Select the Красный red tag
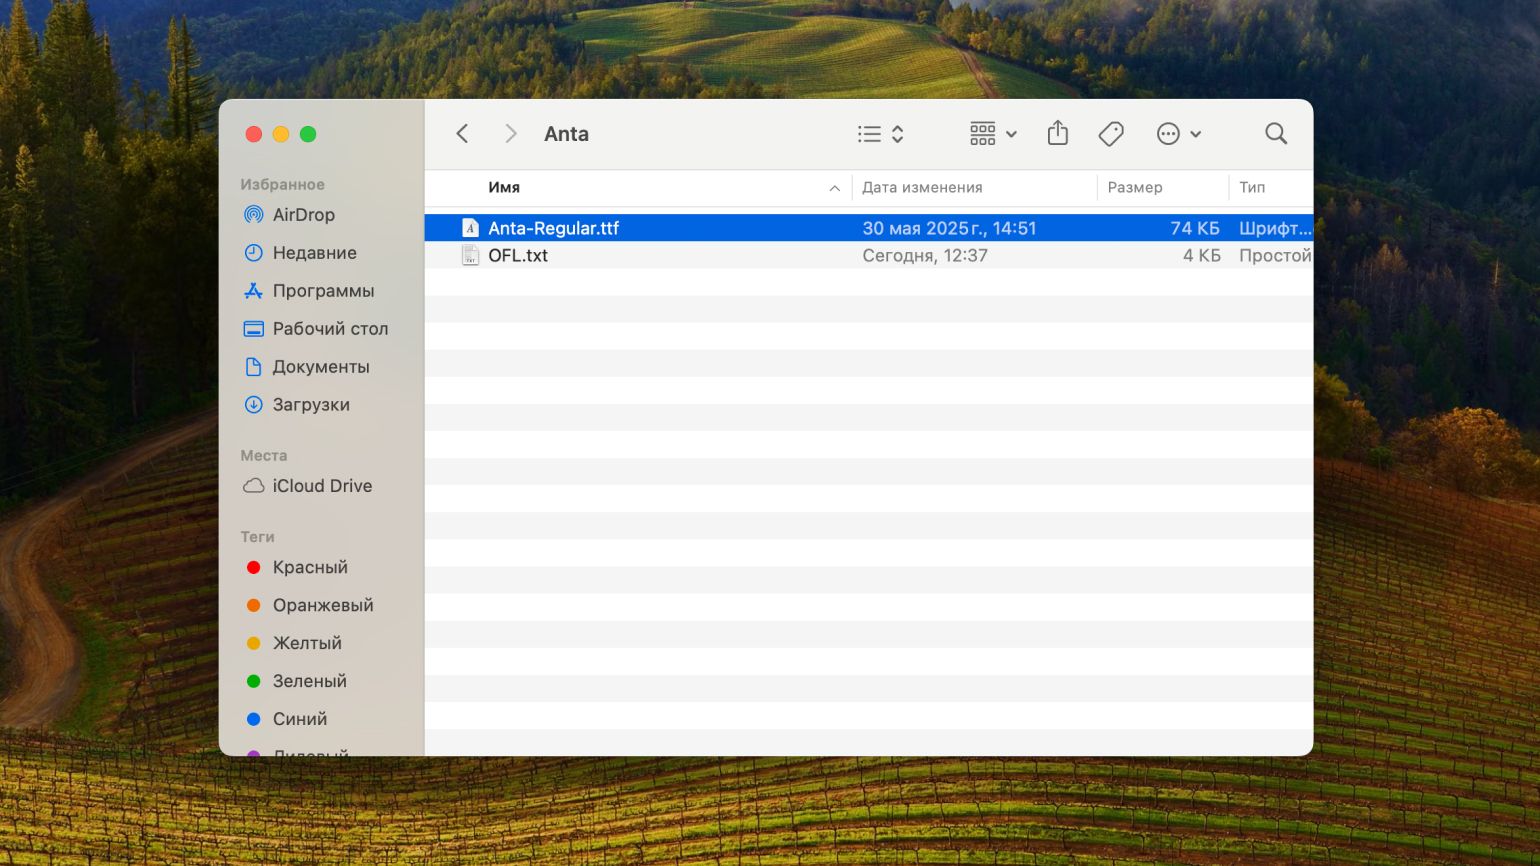Screen dimensions: 1540x866 point(309,568)
